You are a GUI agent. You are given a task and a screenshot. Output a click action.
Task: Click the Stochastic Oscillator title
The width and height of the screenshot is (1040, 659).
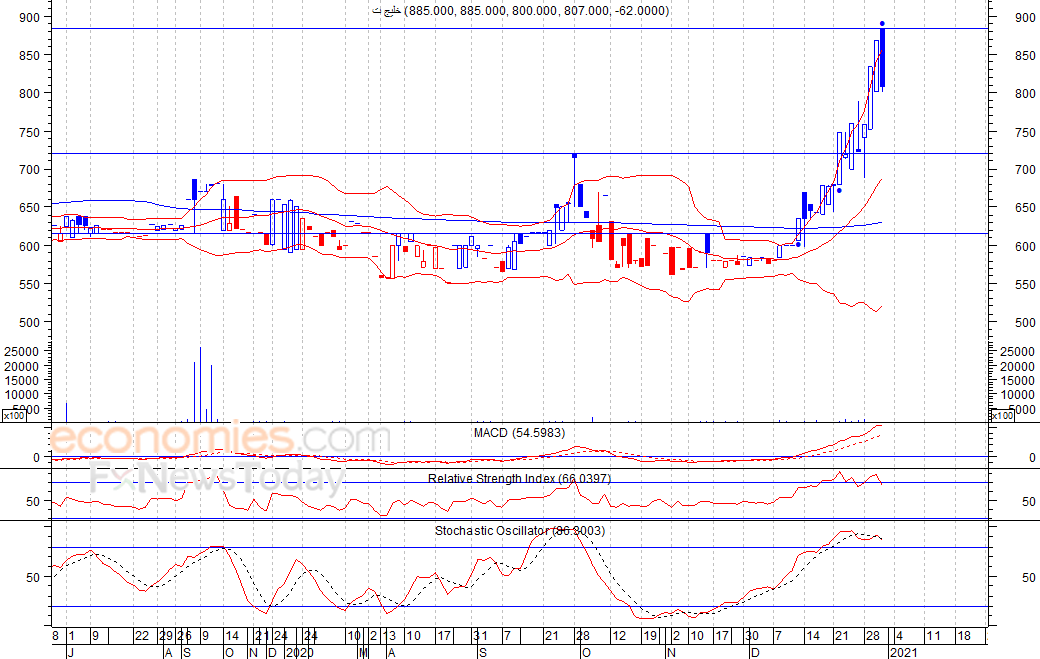point(519,530)
